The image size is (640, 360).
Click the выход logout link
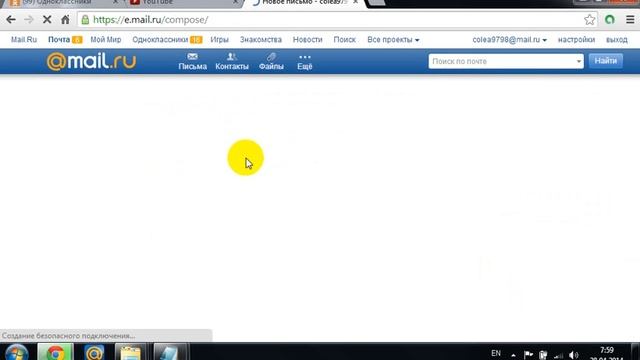[x=617, y=40]
